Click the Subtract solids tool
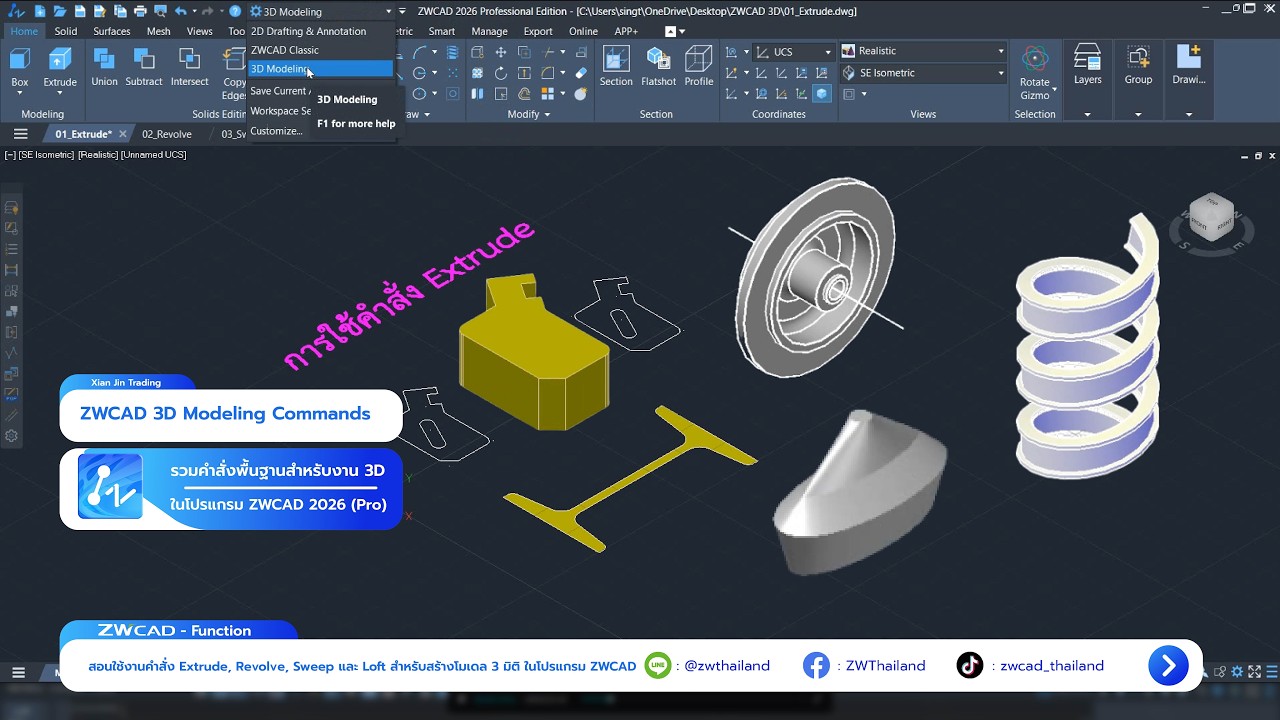1280x720 pixels. [x=144, y=66]
